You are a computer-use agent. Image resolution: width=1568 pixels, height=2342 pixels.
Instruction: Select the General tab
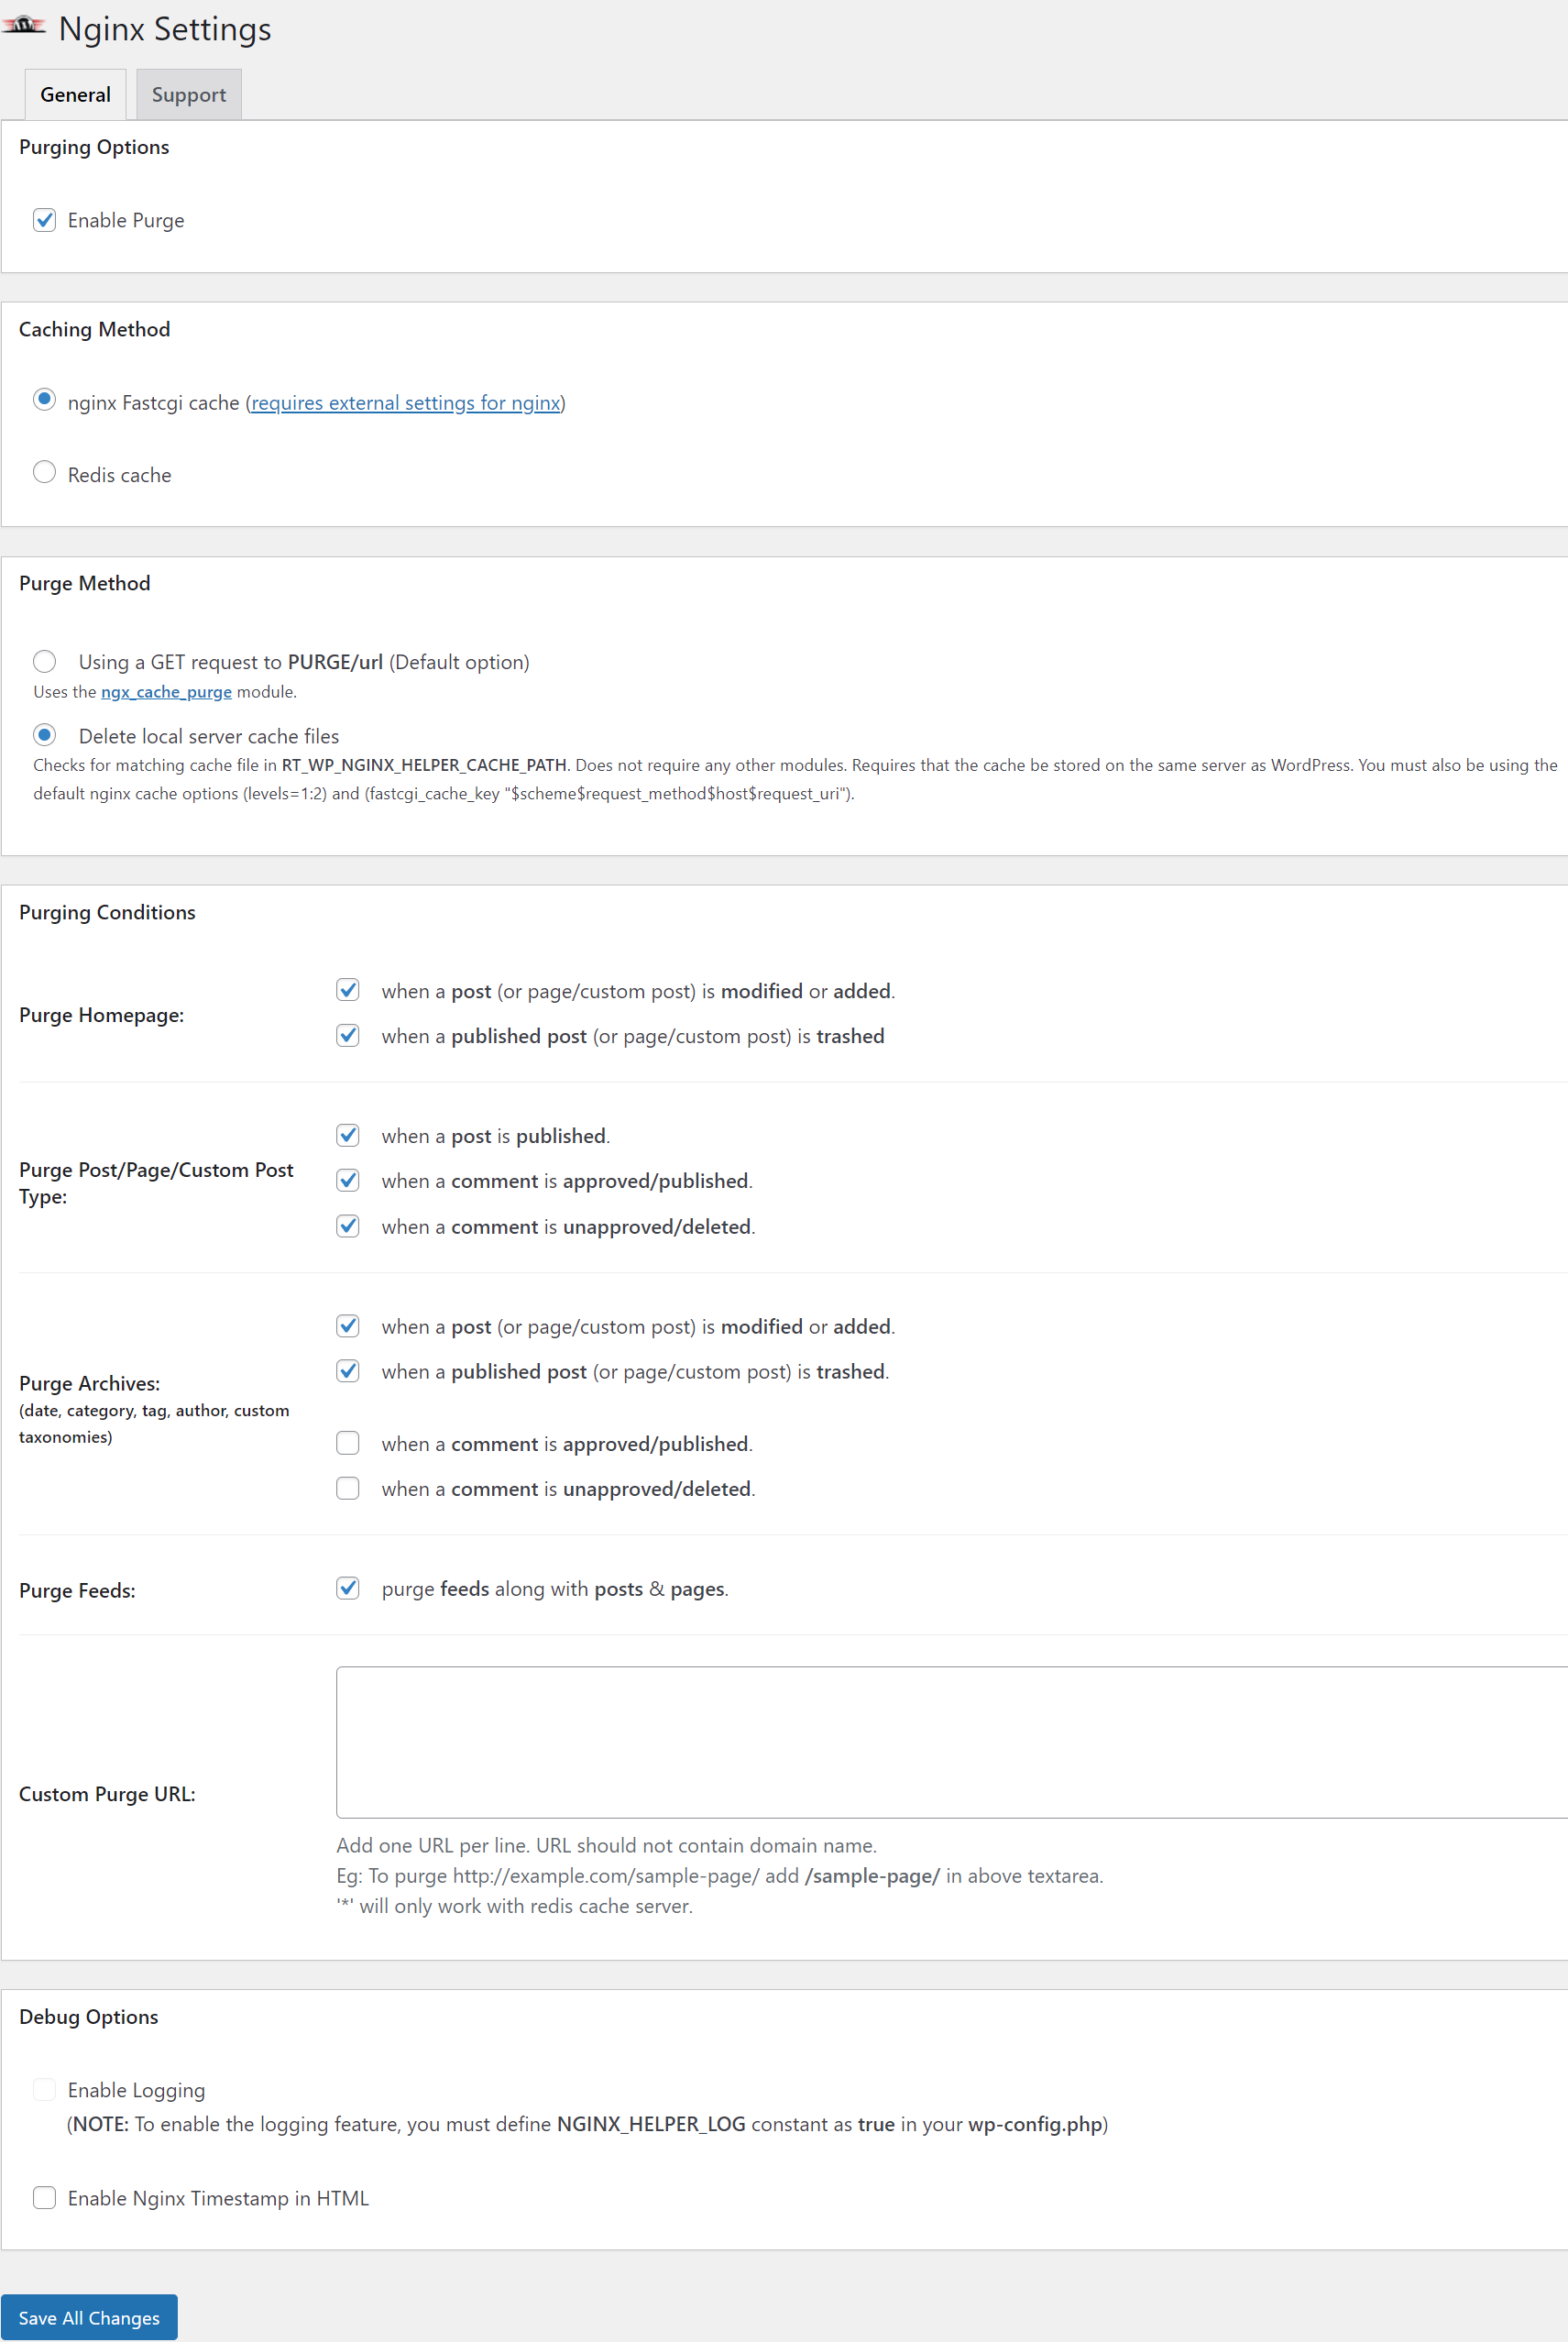tap(75, 95)
